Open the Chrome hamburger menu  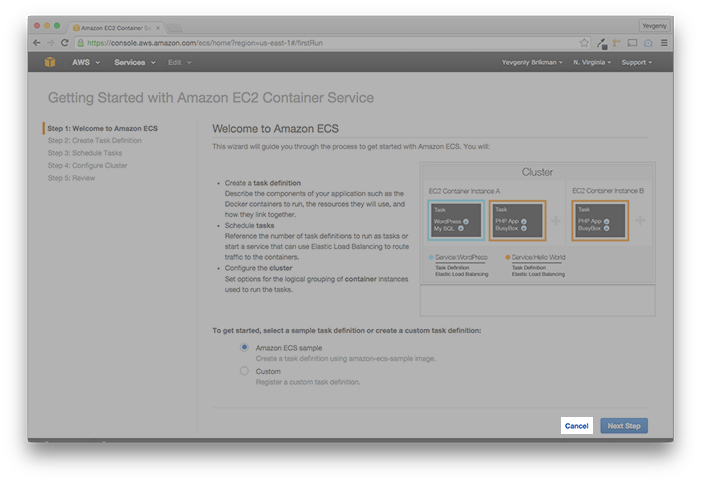tap(664, 43)
